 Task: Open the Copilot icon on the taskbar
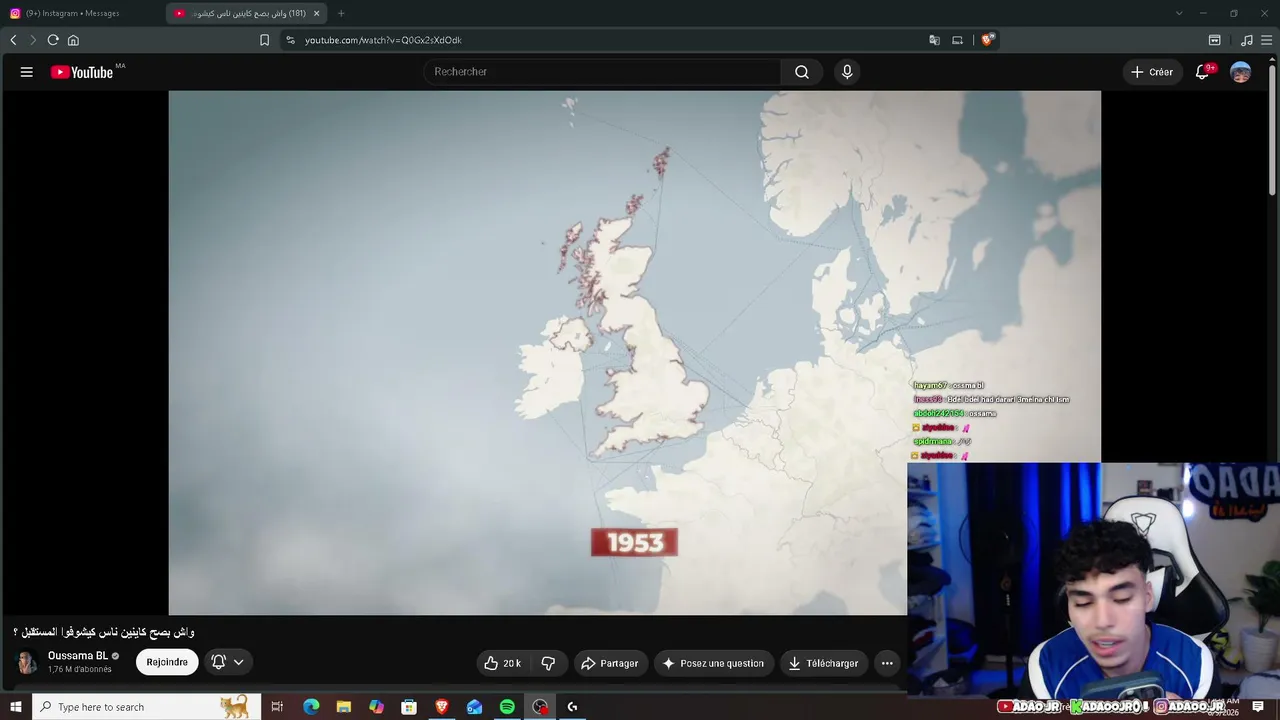point(376,707)
